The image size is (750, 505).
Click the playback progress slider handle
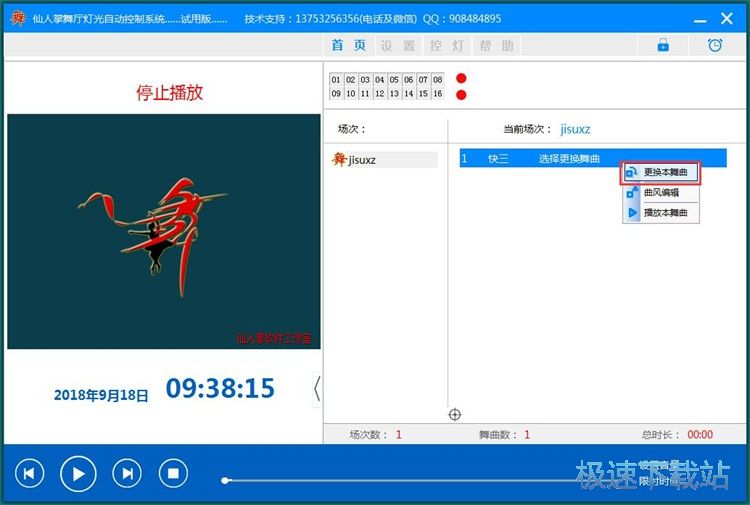pos(226,480)
